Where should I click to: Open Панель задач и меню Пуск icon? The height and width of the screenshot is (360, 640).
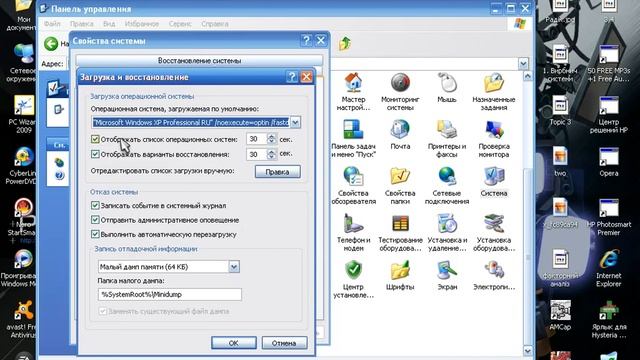tap(353, 130)
